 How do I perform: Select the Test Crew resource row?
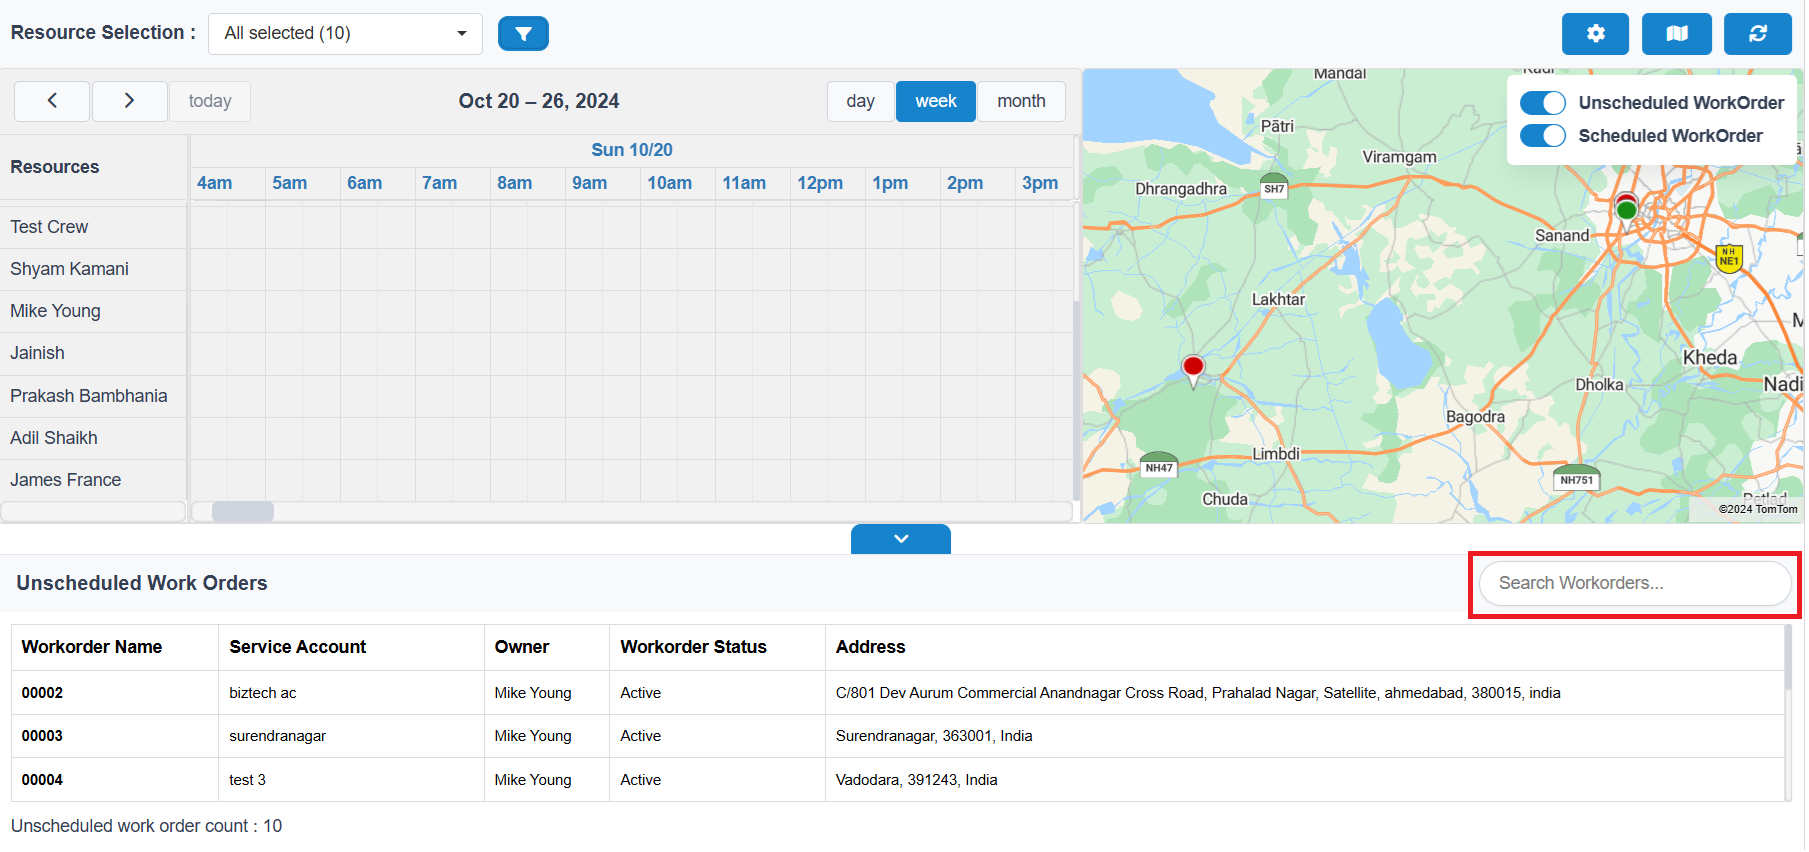pyautogui.click(x=93, y=227)
